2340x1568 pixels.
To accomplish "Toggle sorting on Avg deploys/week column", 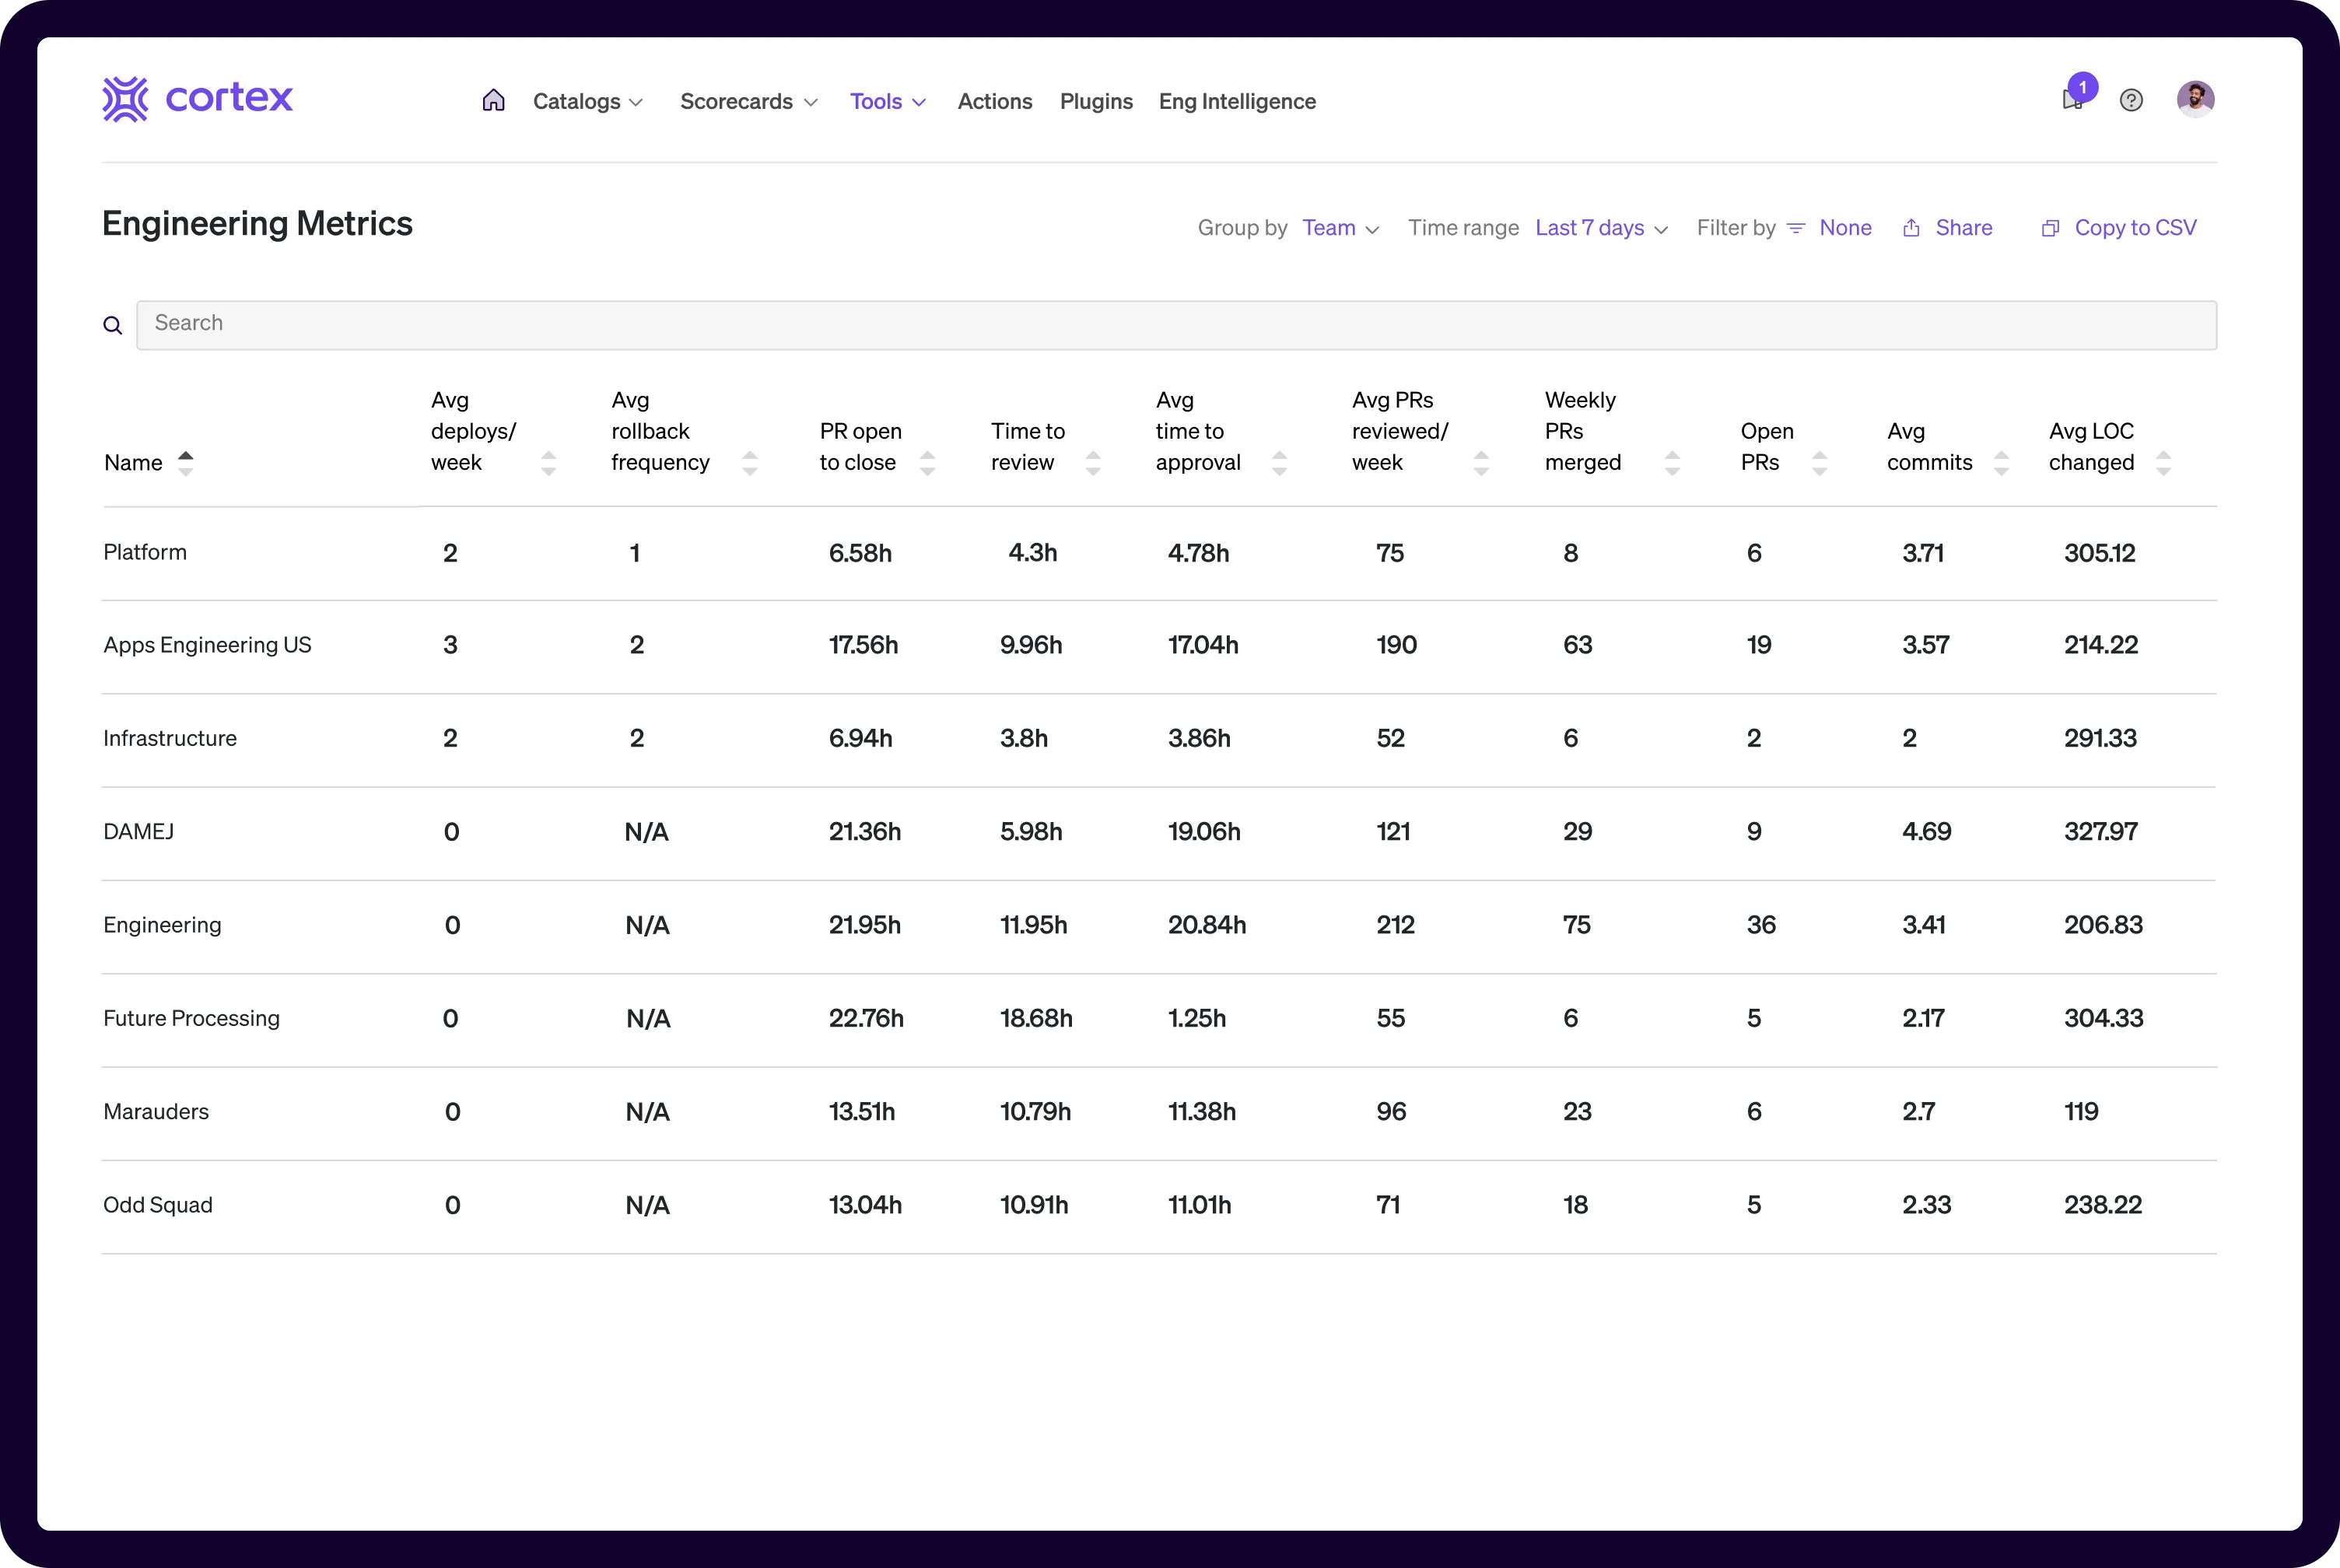I will pyautogui.click(x=549, y=462).
